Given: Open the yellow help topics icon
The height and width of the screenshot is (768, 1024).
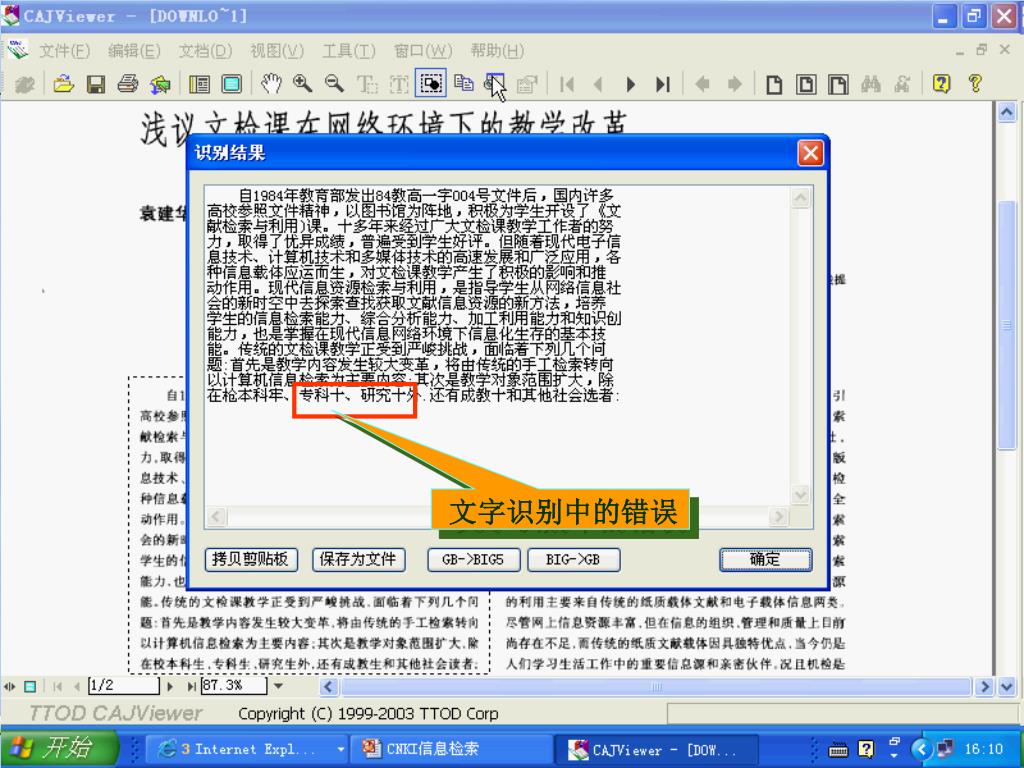Looking at the screenshot, I should click(941, 84).
